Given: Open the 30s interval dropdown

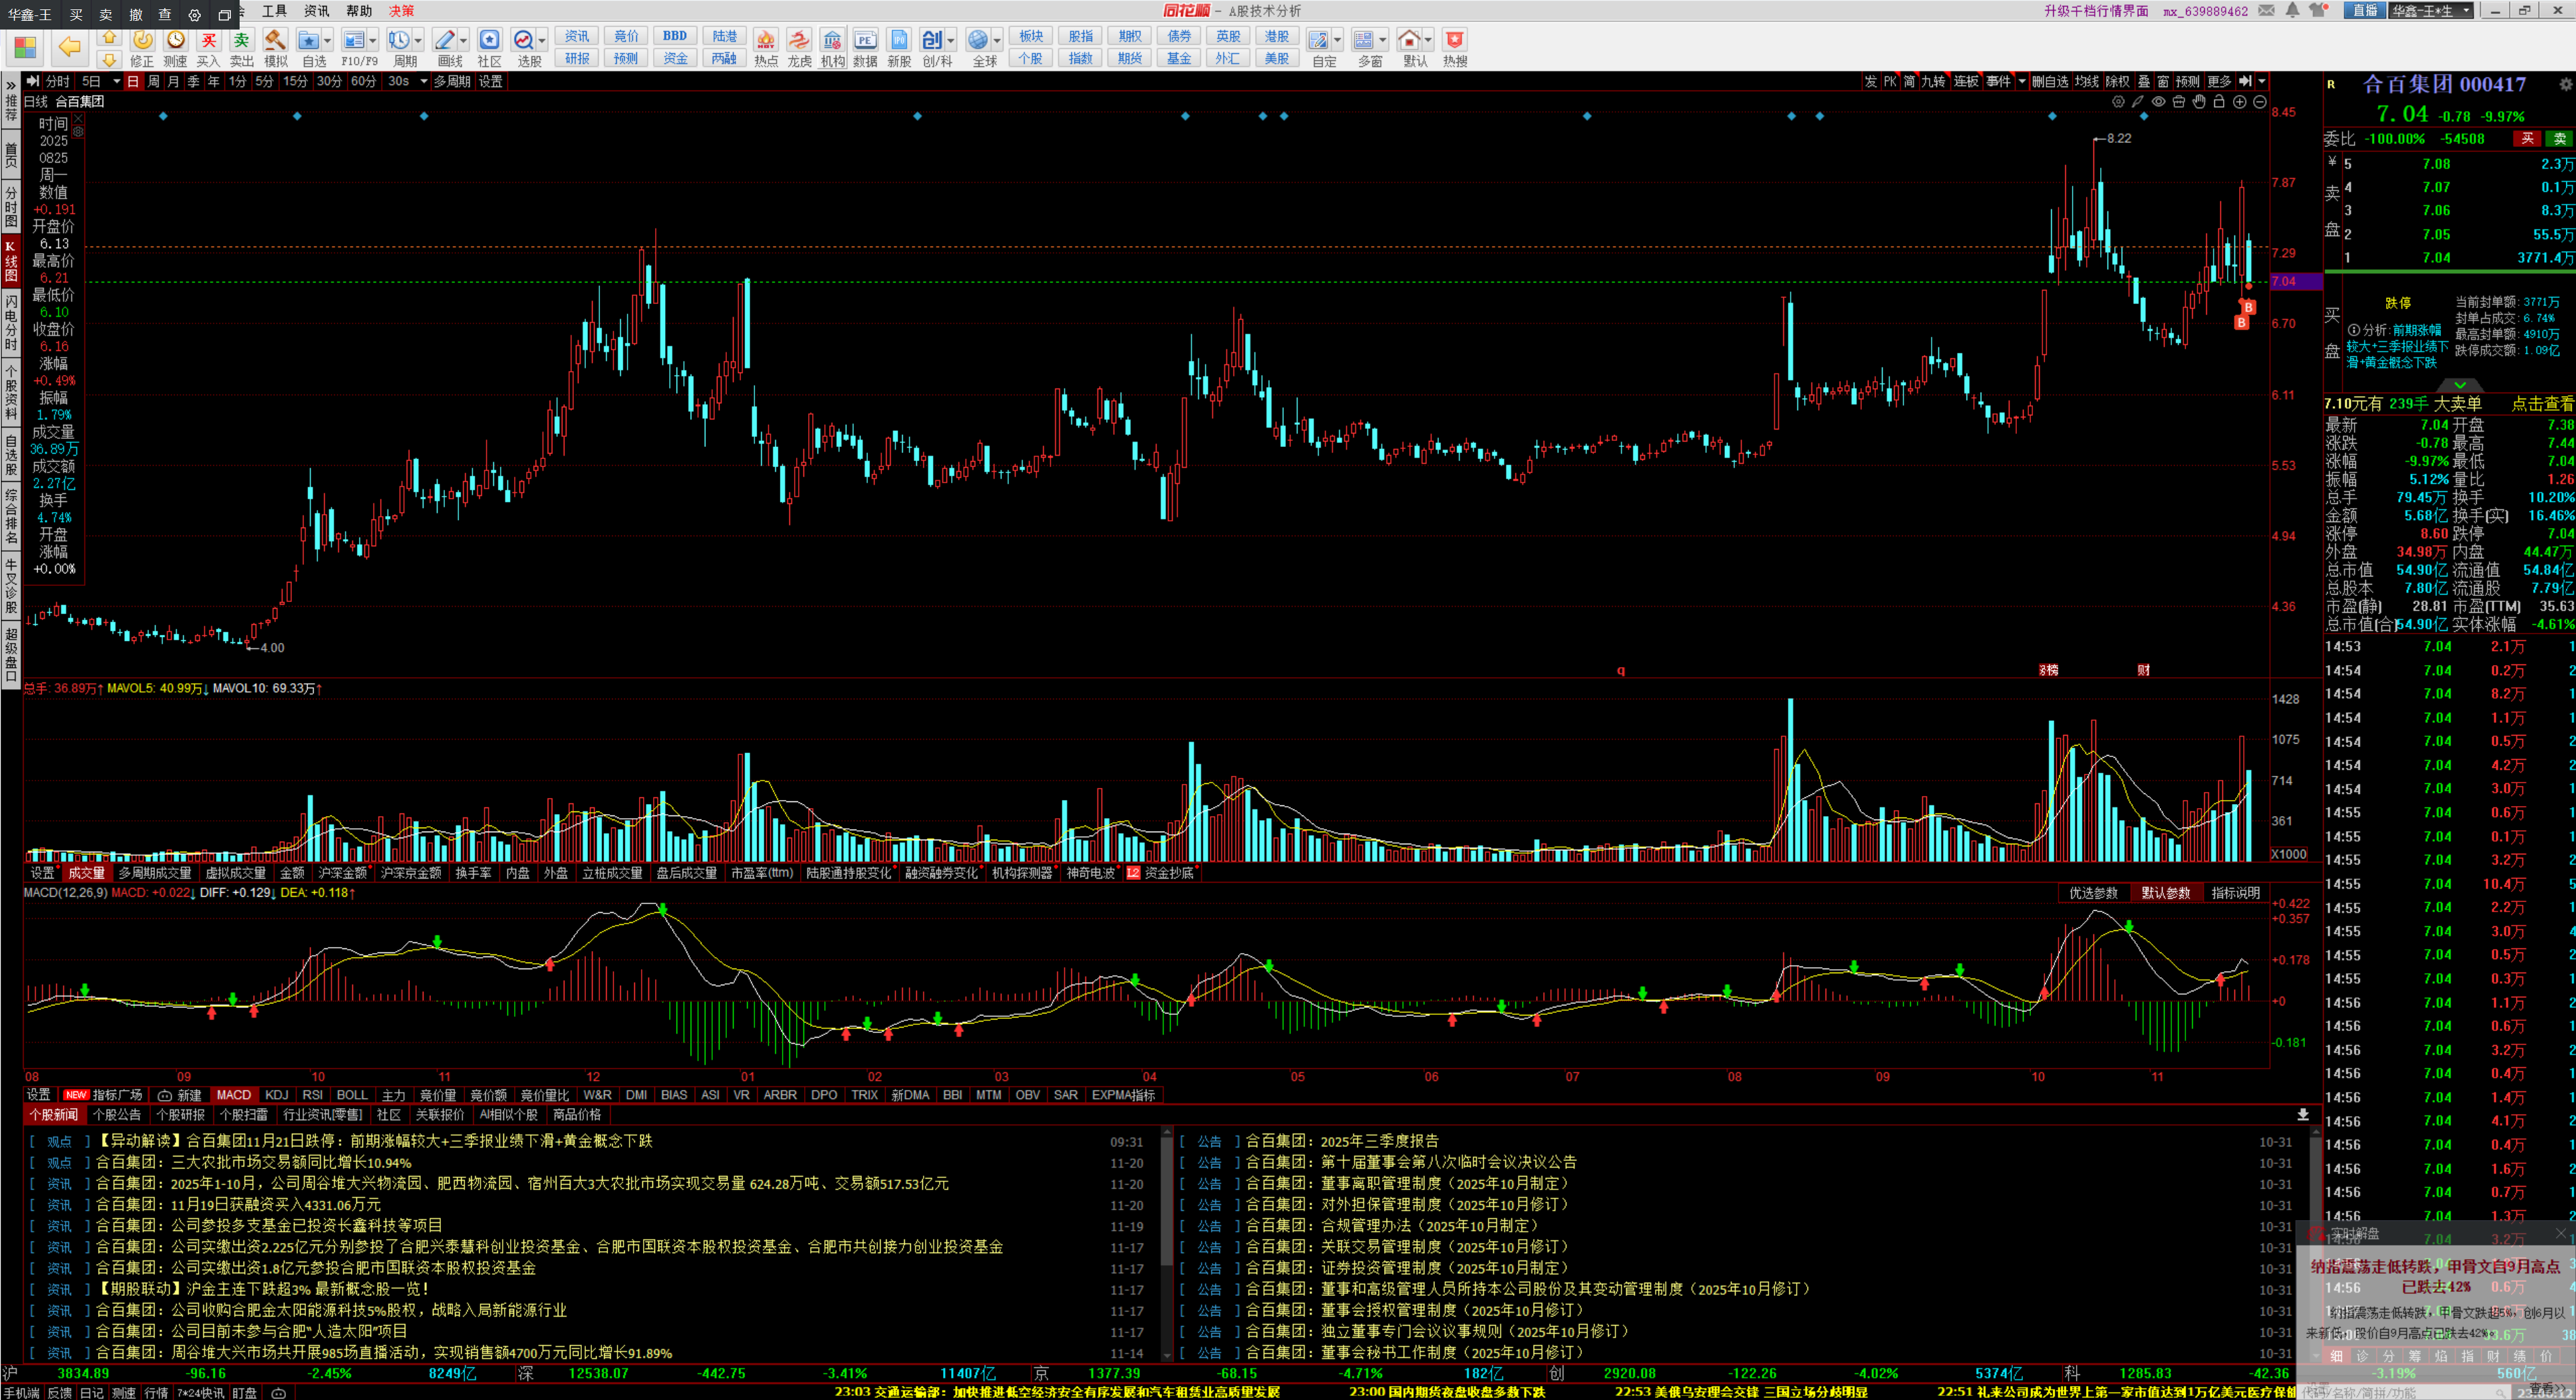Looking at the screenshot, I should pos(423,82).
